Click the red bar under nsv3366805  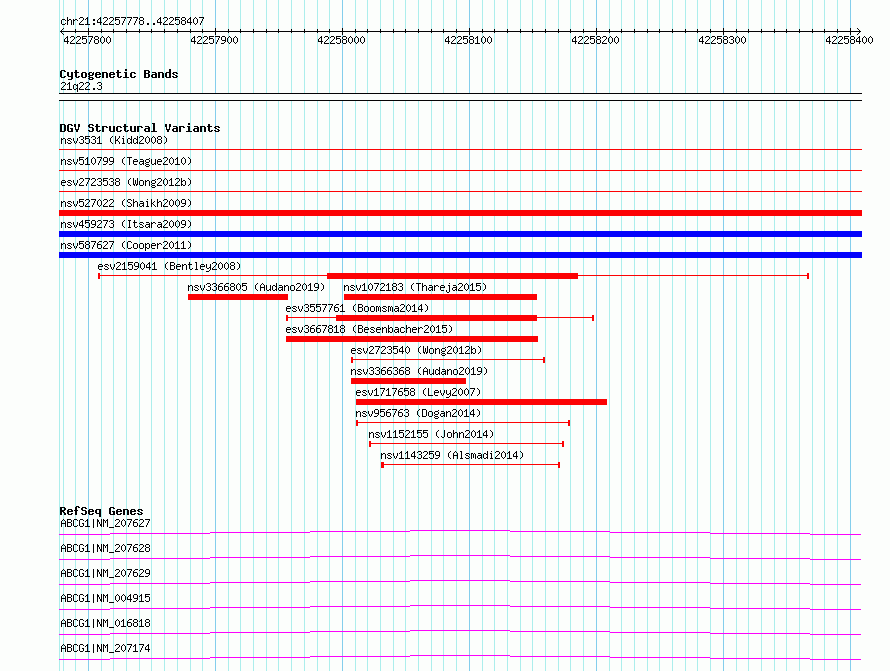[238, 297]
